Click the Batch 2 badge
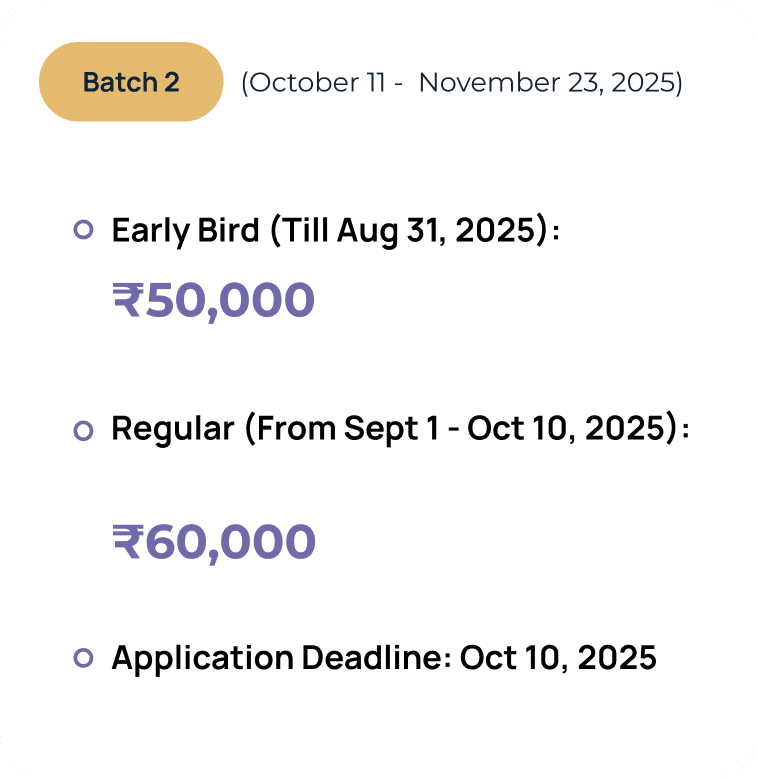This screenshot has height=779, width=758. pyautogui.click(x=131, y=82)
